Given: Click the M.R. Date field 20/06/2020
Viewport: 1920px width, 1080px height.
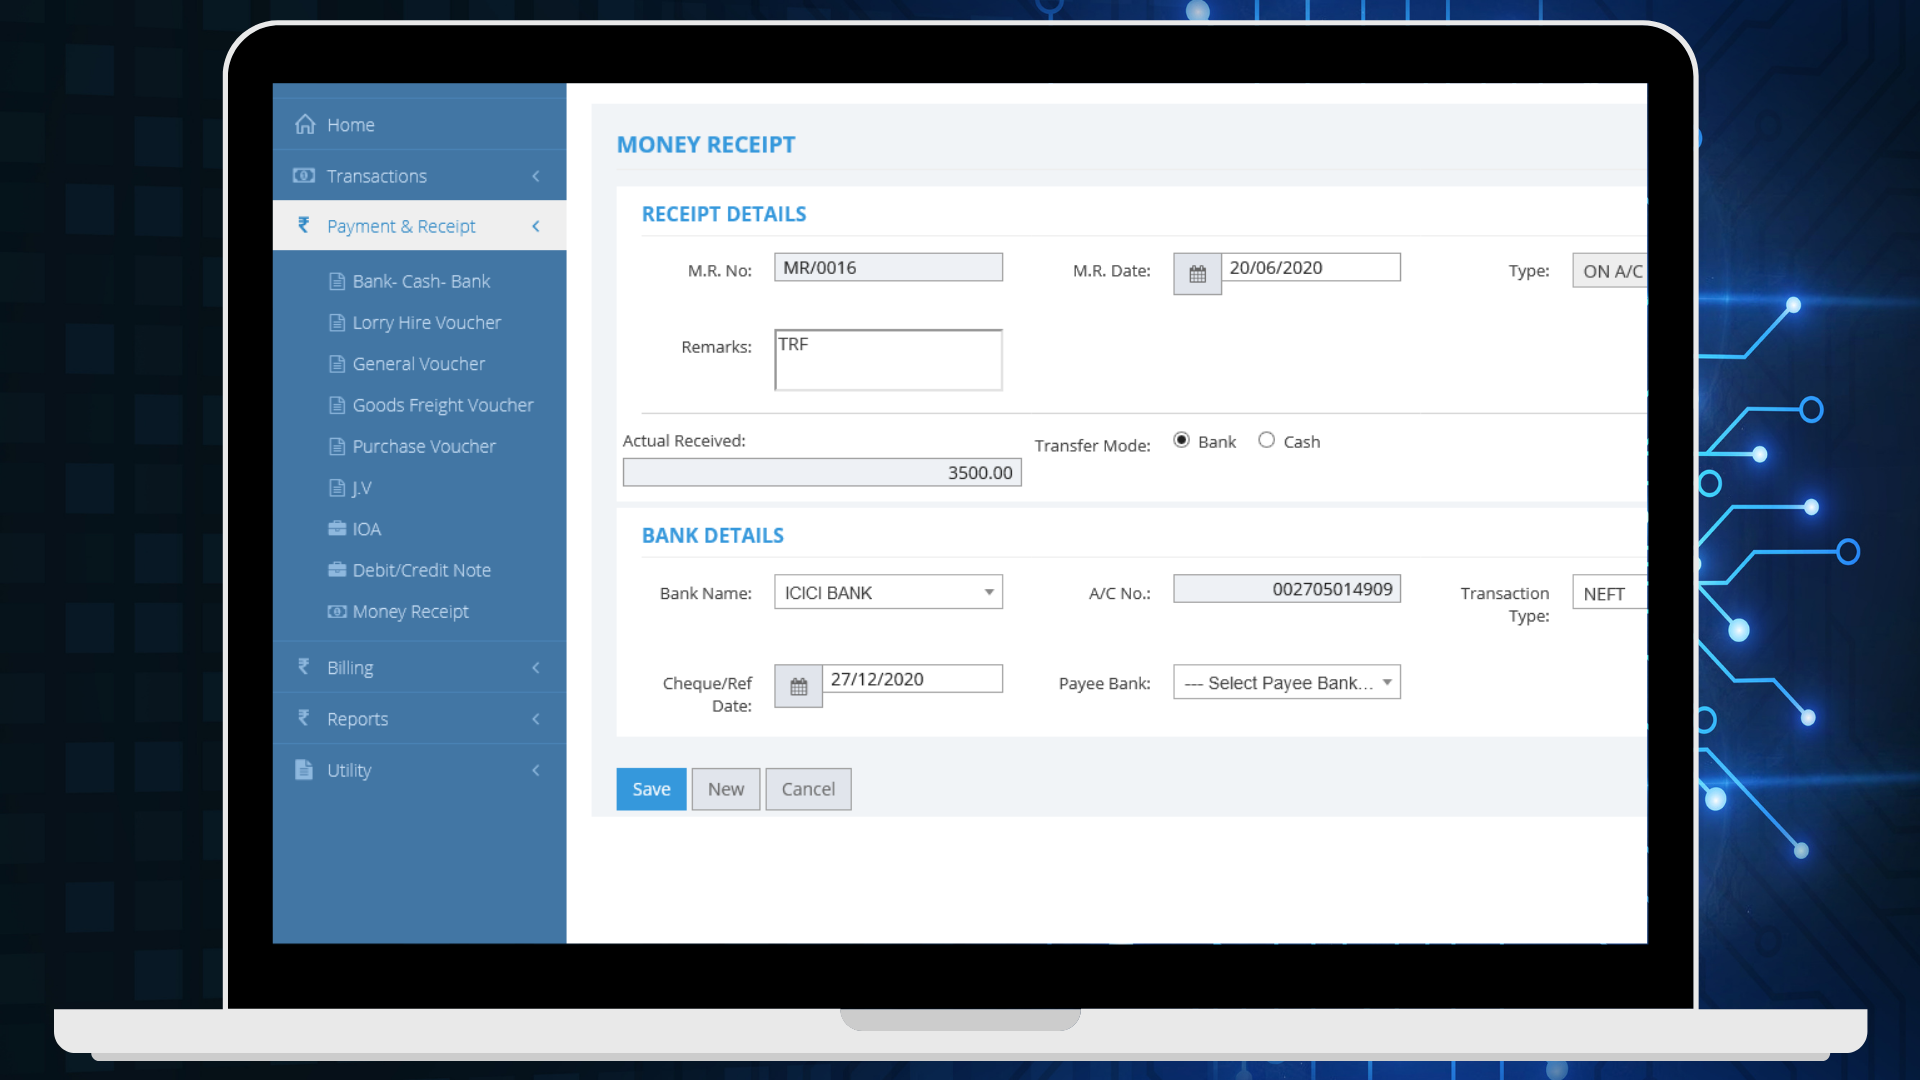Looking at the screenshot, I should (x=1311, y=267).
